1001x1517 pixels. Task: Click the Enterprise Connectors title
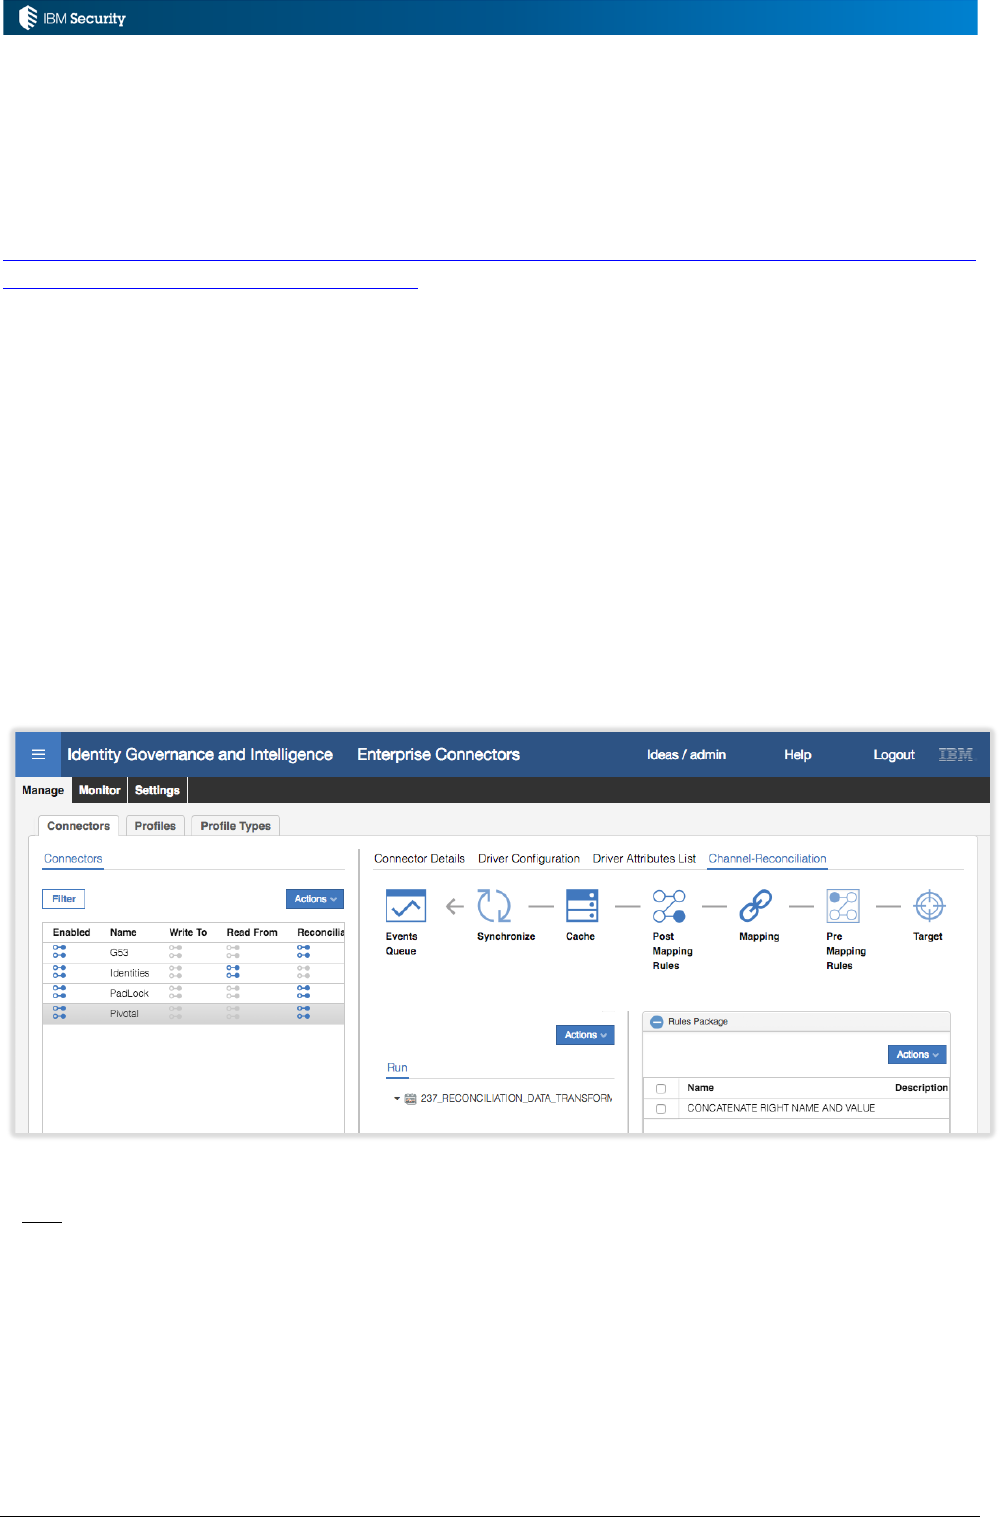tap(439, 754)
